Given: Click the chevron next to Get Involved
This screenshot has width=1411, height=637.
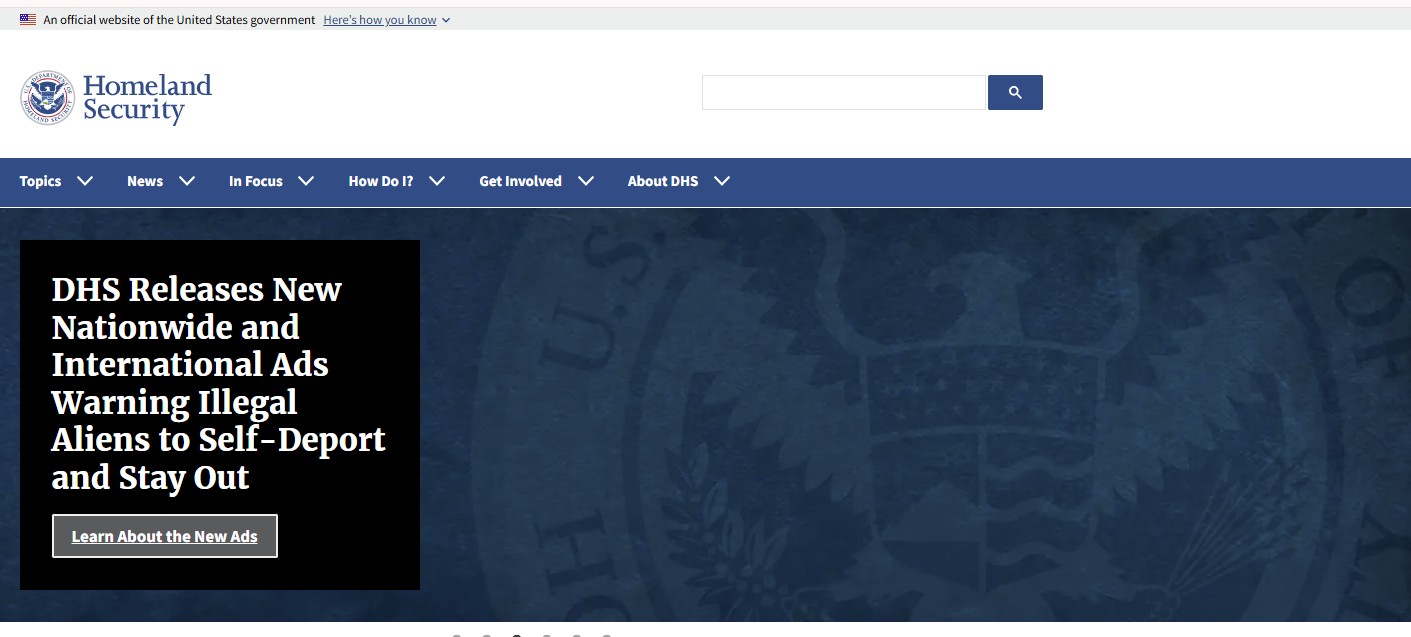Looking at the screenshot, I should (586, 181).
